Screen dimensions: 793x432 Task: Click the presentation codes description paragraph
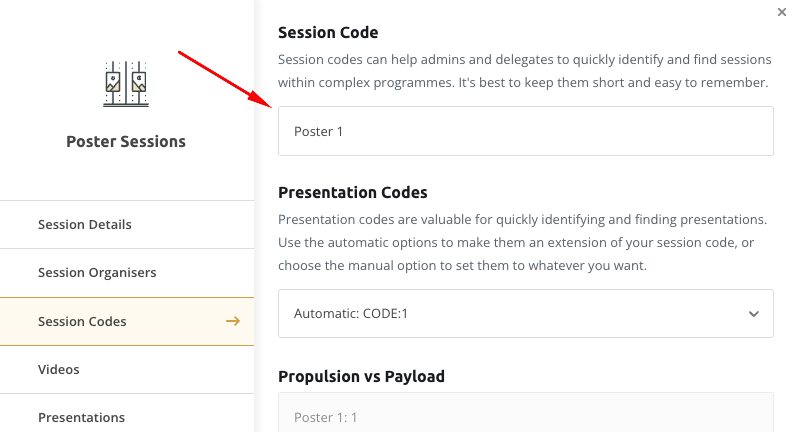click(x=522, y=242)
